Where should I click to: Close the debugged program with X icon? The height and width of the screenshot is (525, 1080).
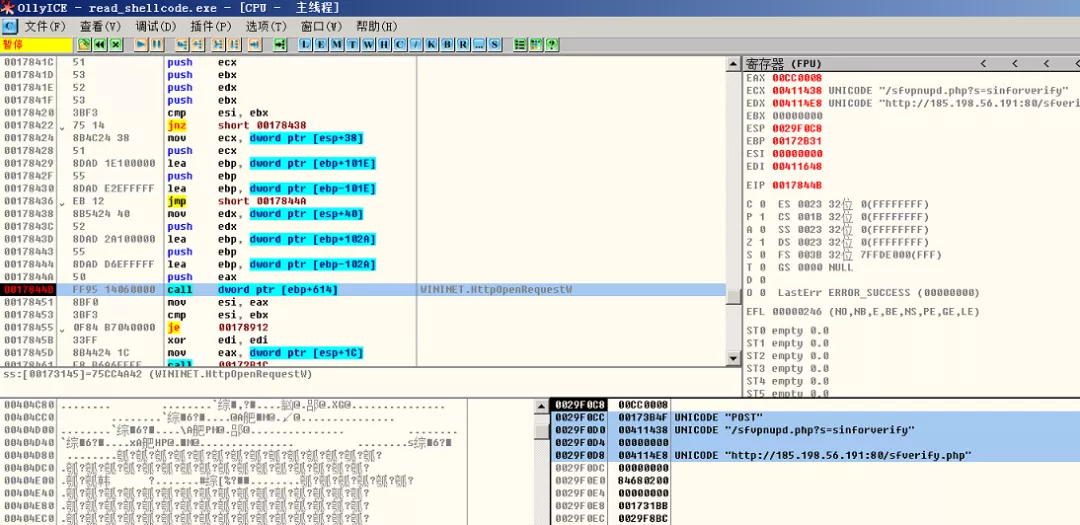tap(116, 45)
